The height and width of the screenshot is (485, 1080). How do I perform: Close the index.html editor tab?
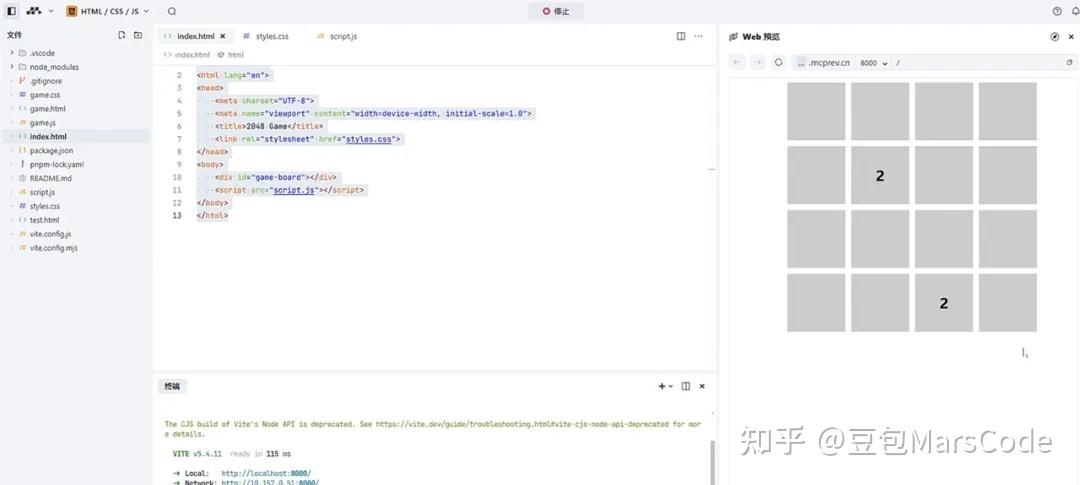(222, 36)
